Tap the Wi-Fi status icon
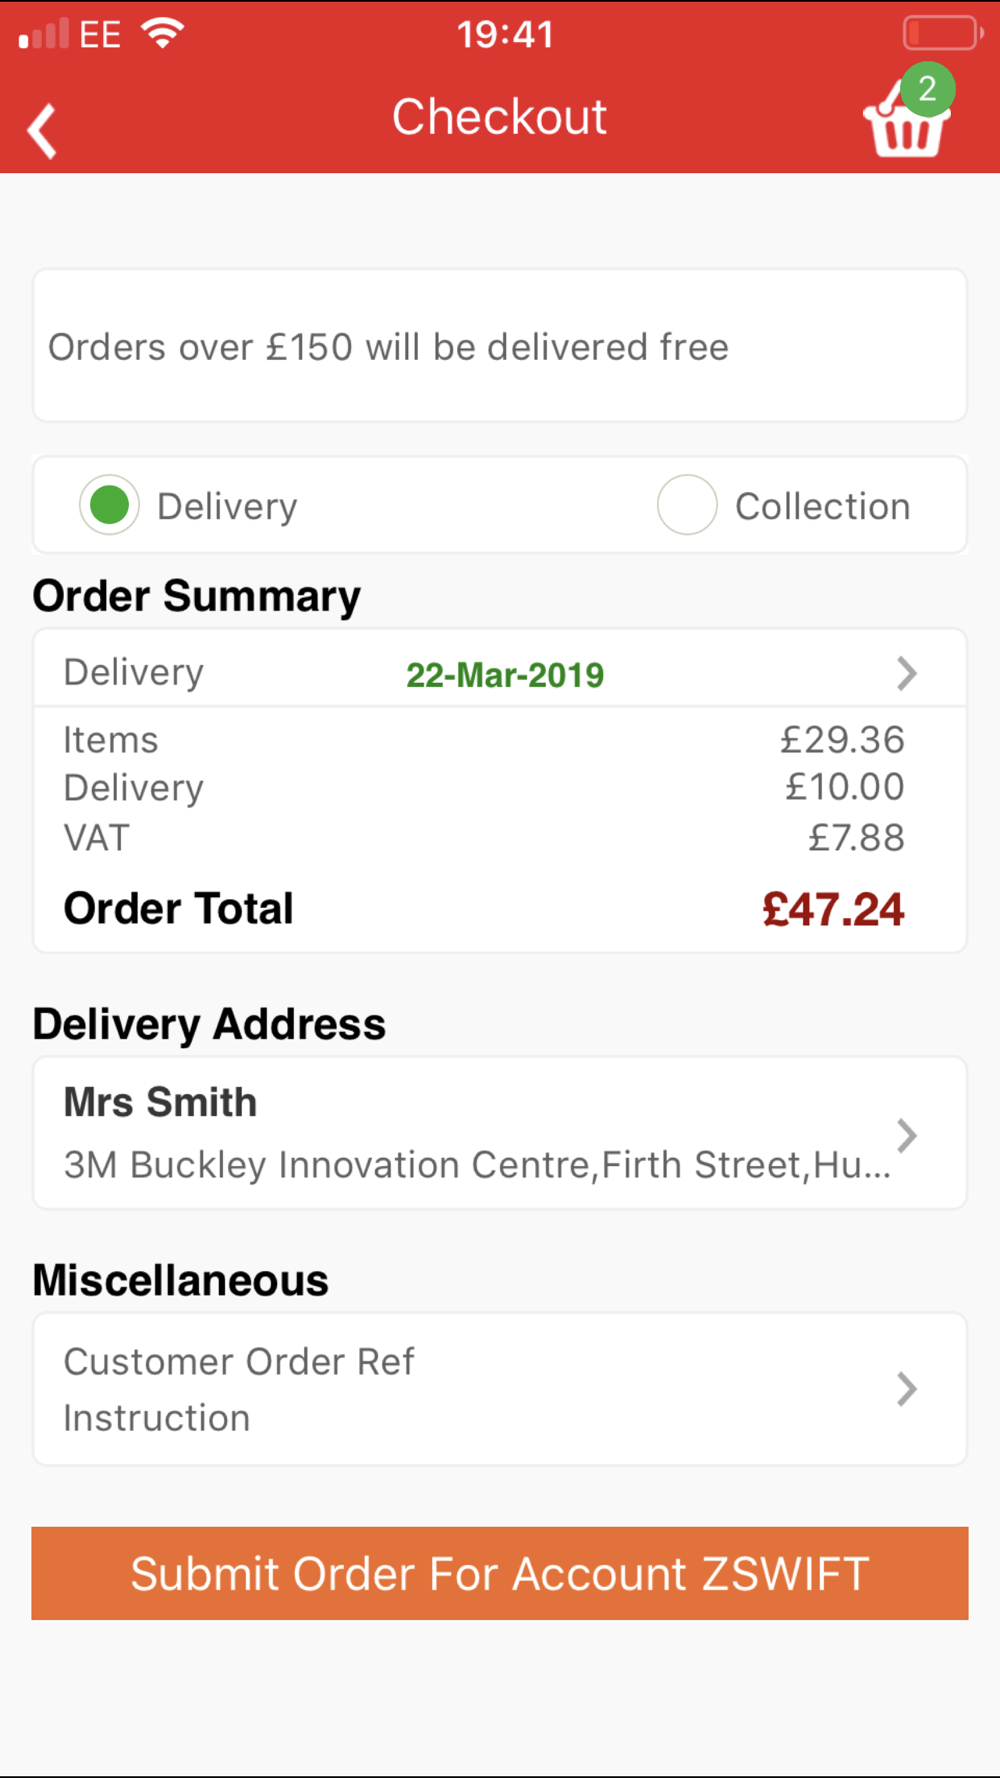This screenshot has height=1778, width=1000. (x=162, y=34)
